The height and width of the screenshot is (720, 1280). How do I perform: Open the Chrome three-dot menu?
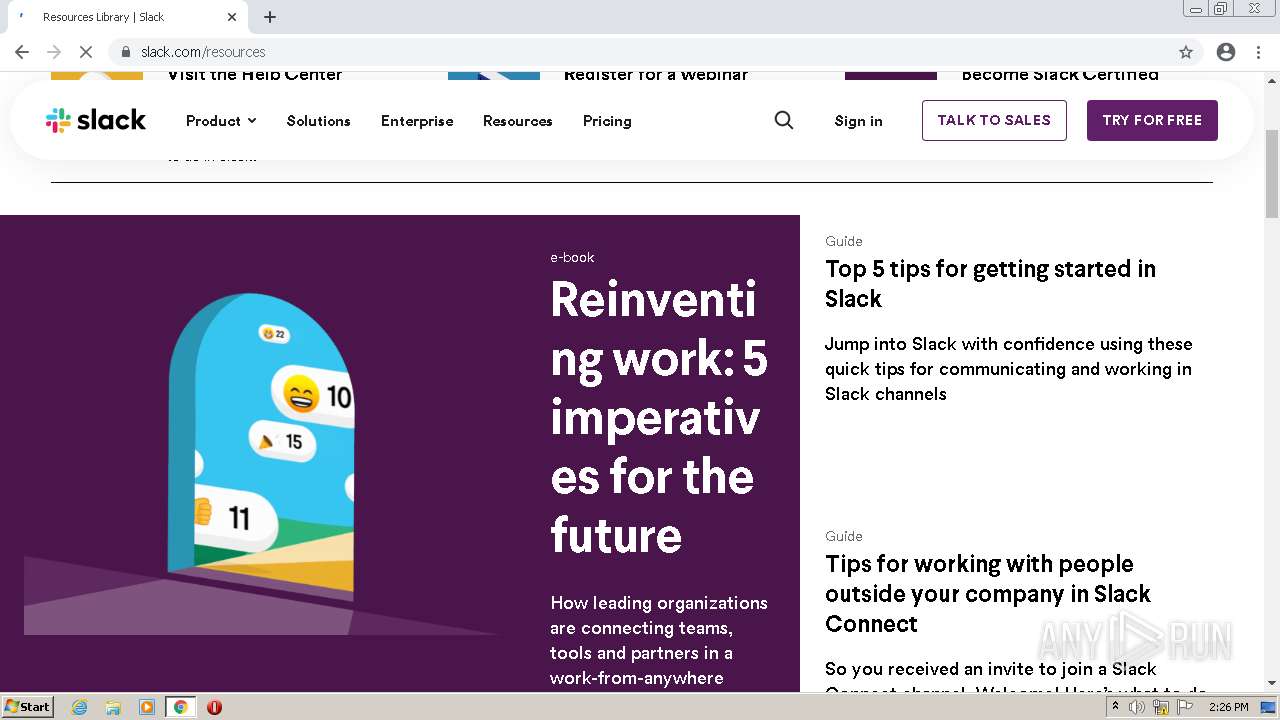coord(1258,52)
